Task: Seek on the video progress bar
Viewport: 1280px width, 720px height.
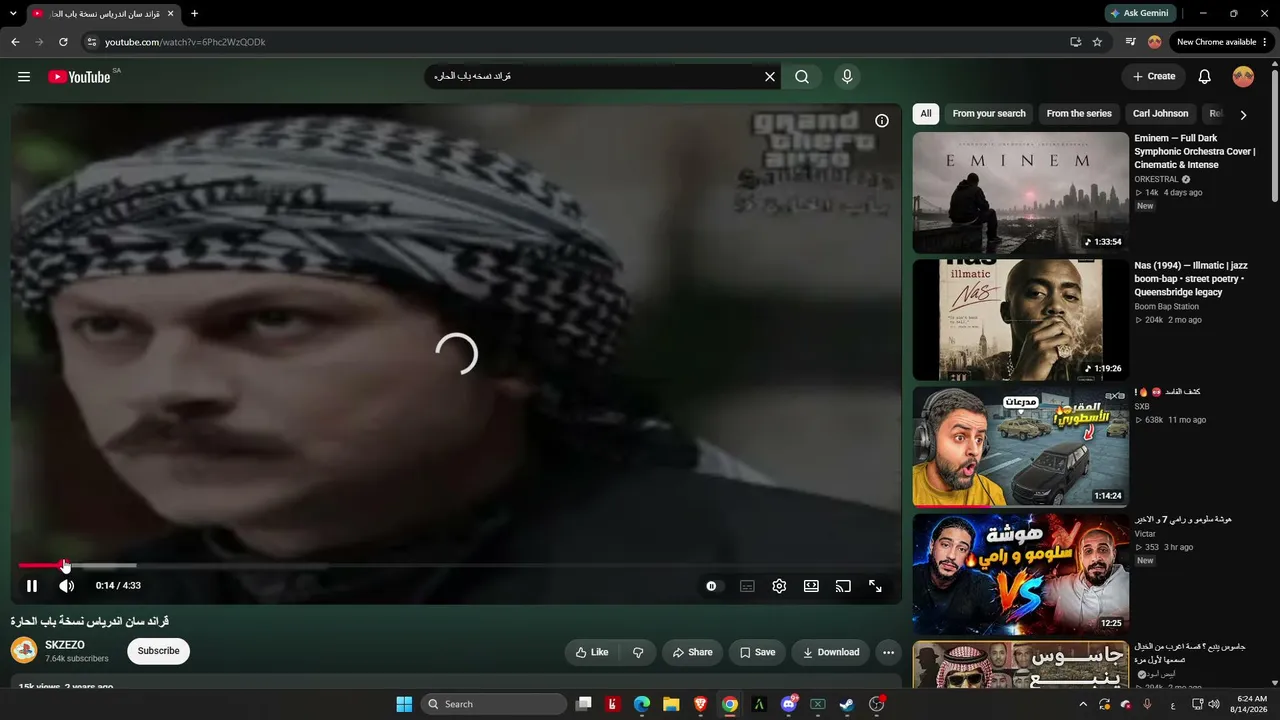Action: tap(456, 566)
